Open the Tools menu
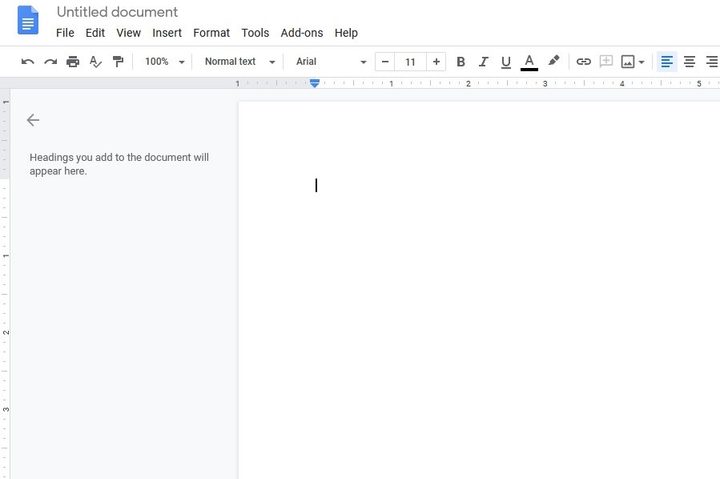 tap(255, 33)
